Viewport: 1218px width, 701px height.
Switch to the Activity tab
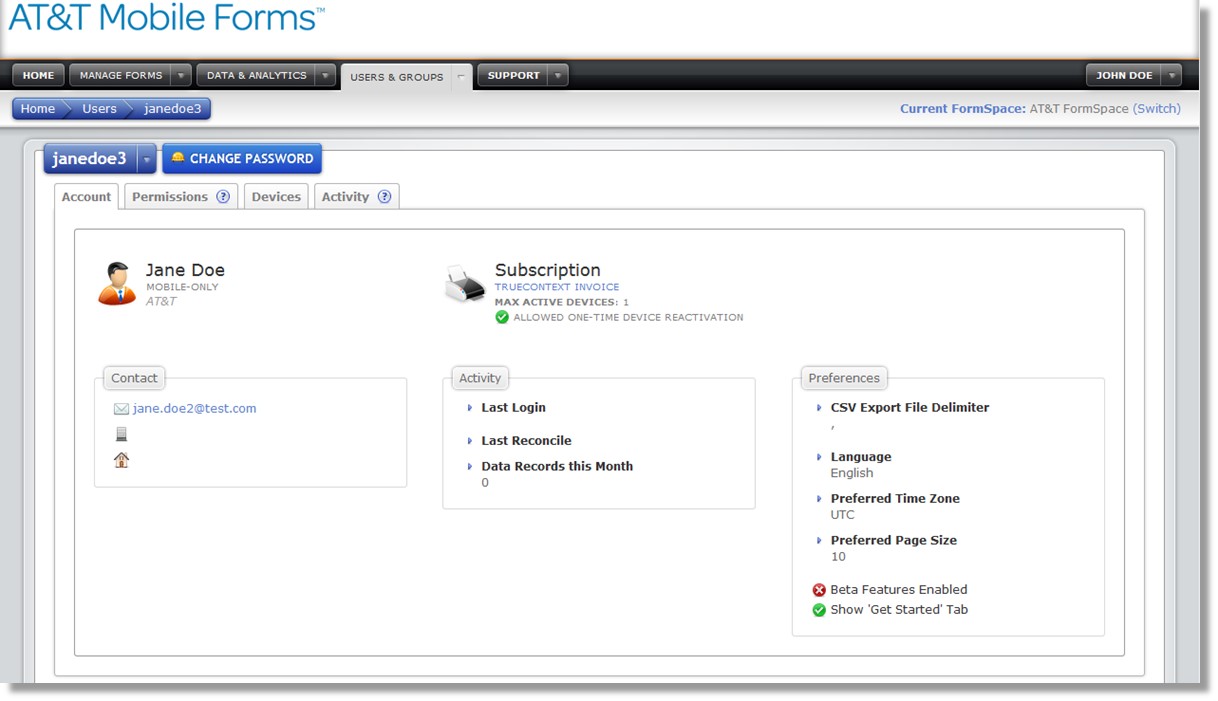click(x=356, y=197)
